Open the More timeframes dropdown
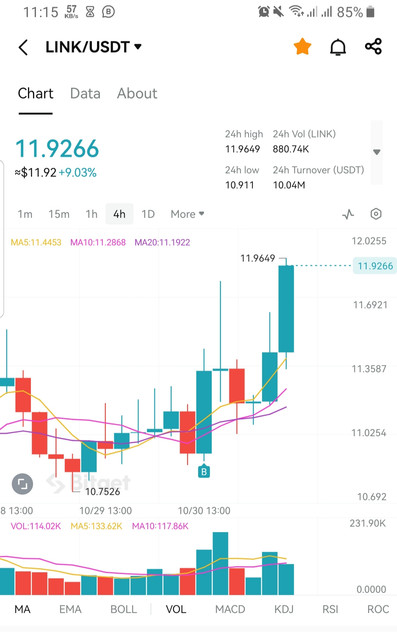Image resolution: width=397 pixels, height=640 pixels. pyautogui.click(x=187, y=214)
